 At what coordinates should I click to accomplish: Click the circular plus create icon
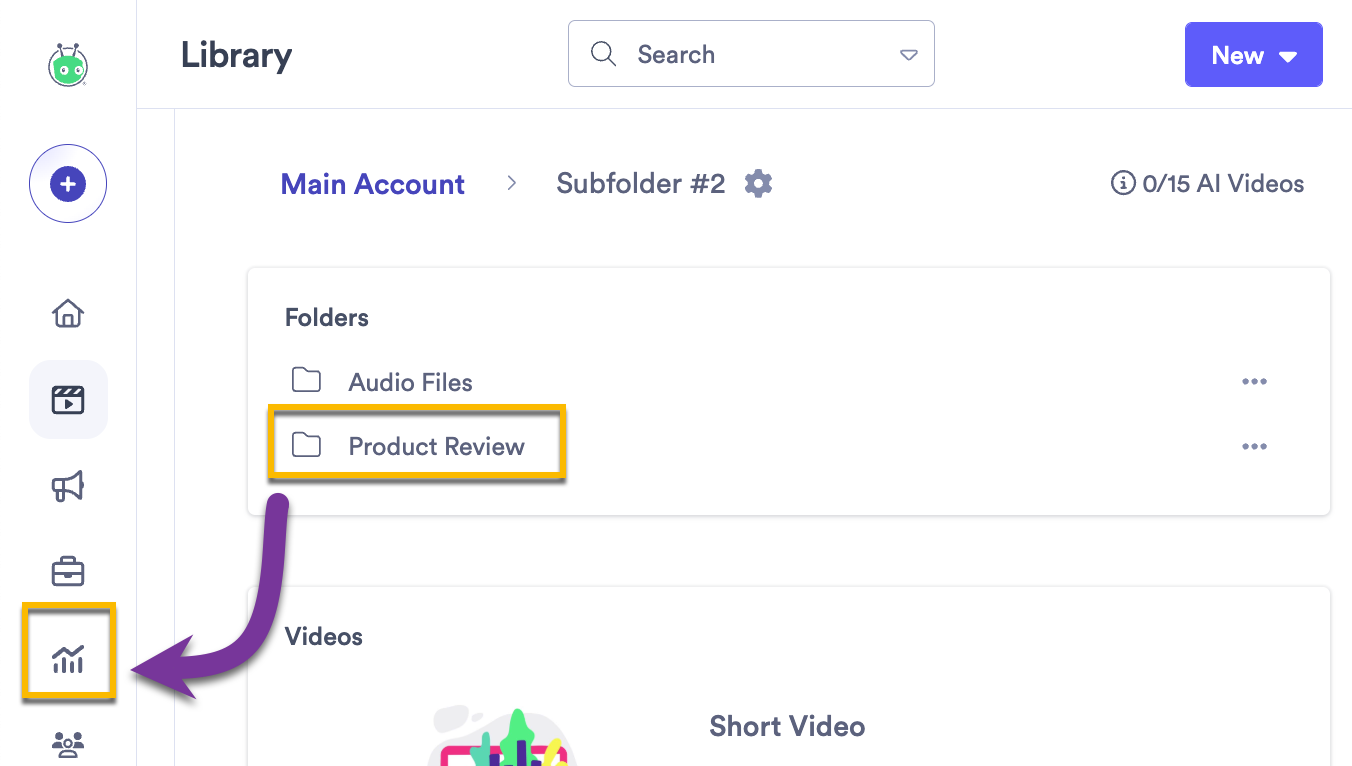click(67, 183)
